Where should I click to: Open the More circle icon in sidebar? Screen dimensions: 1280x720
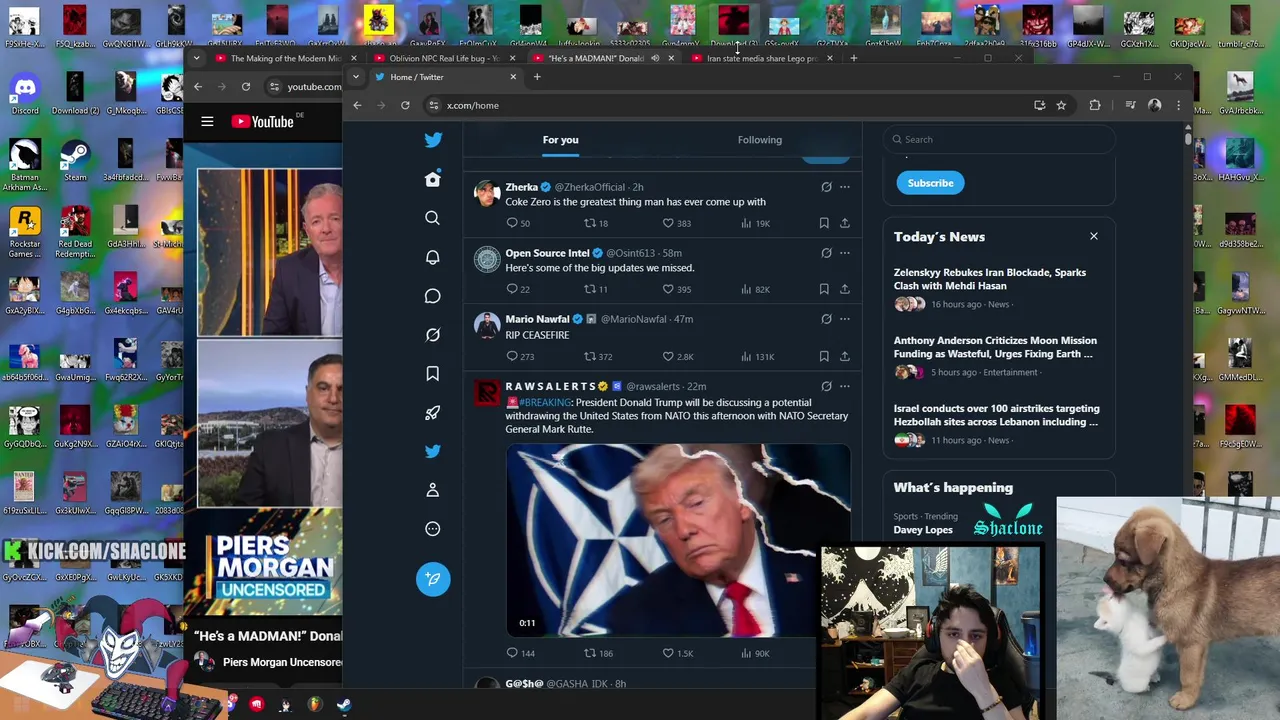click(433, 529)
